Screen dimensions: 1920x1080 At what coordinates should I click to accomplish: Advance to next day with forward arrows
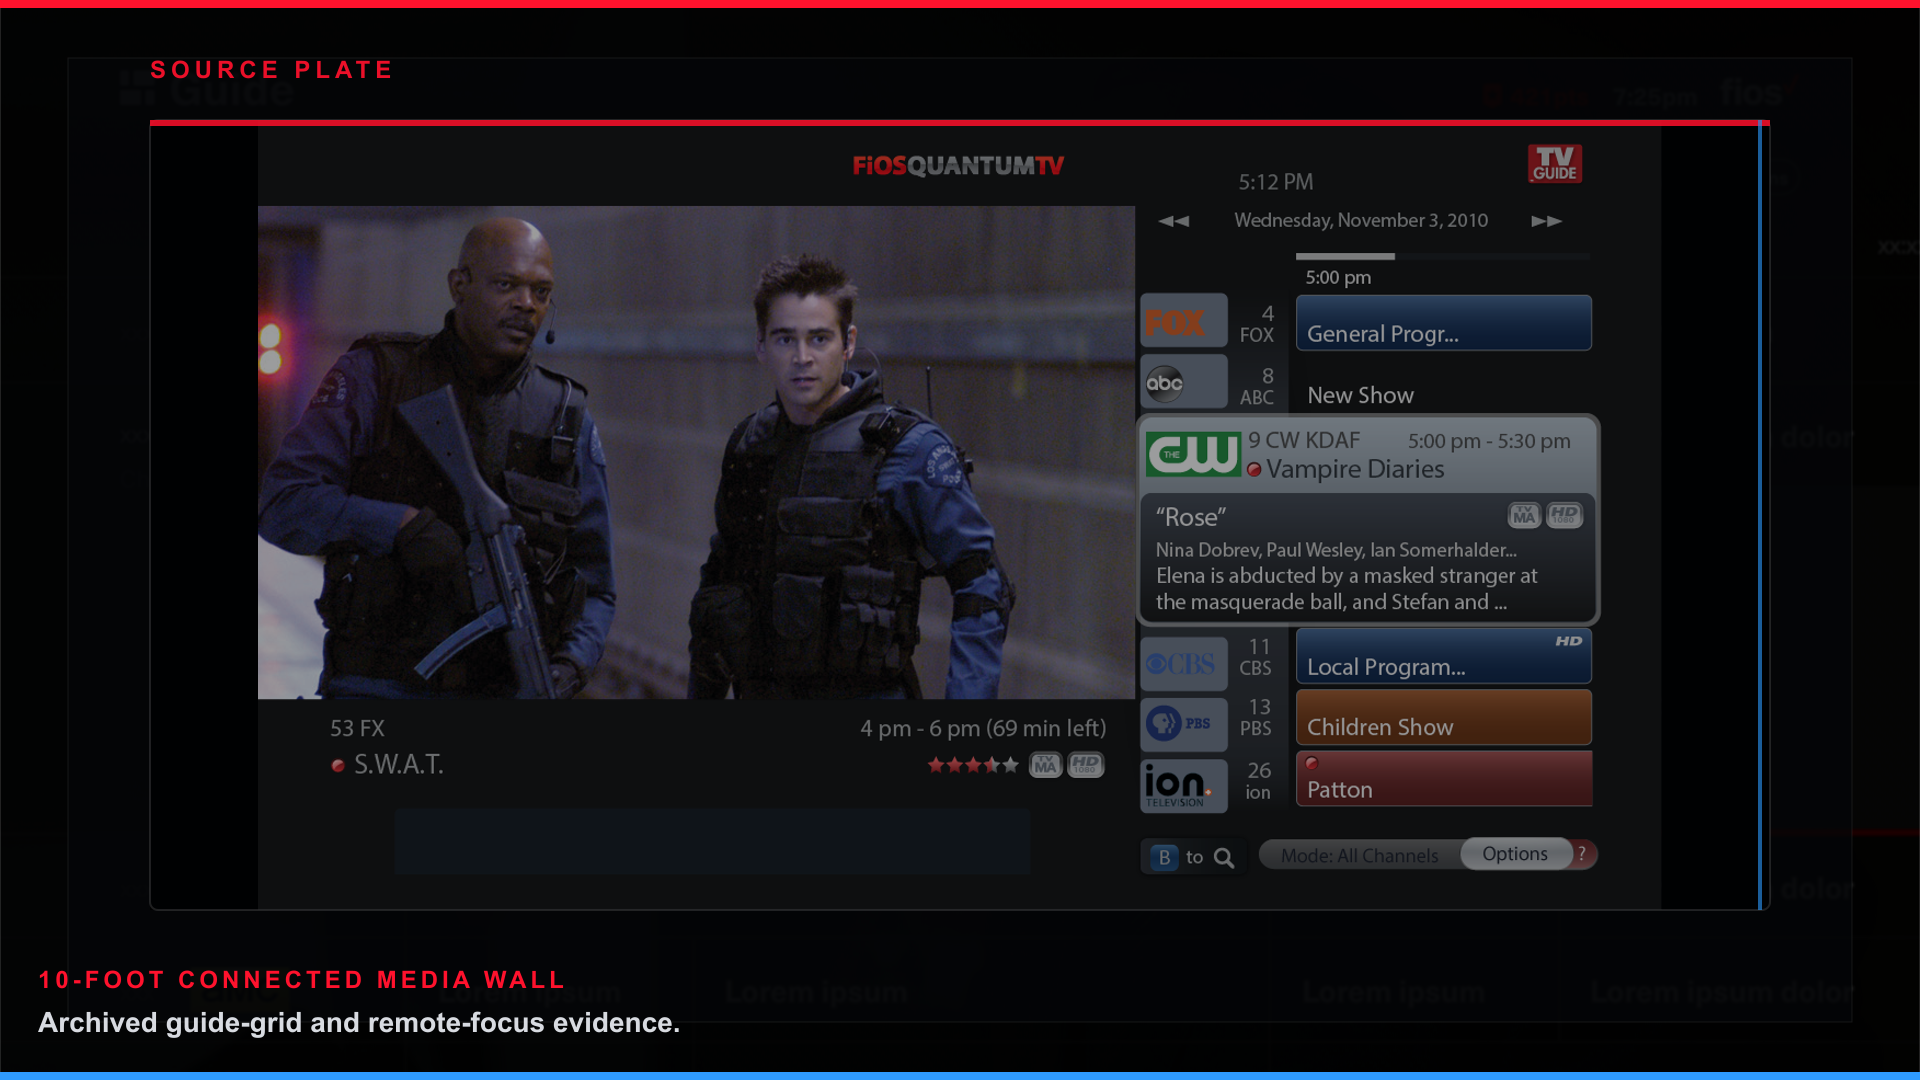[1546, 221]
